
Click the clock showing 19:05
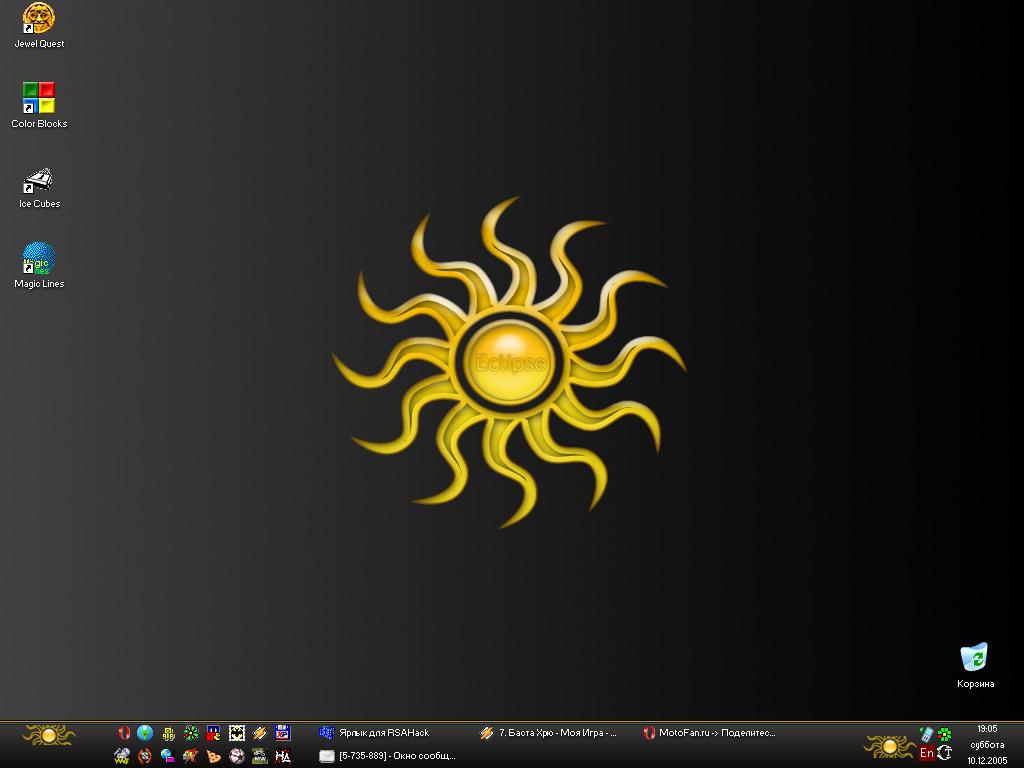[x=987, y=729]
